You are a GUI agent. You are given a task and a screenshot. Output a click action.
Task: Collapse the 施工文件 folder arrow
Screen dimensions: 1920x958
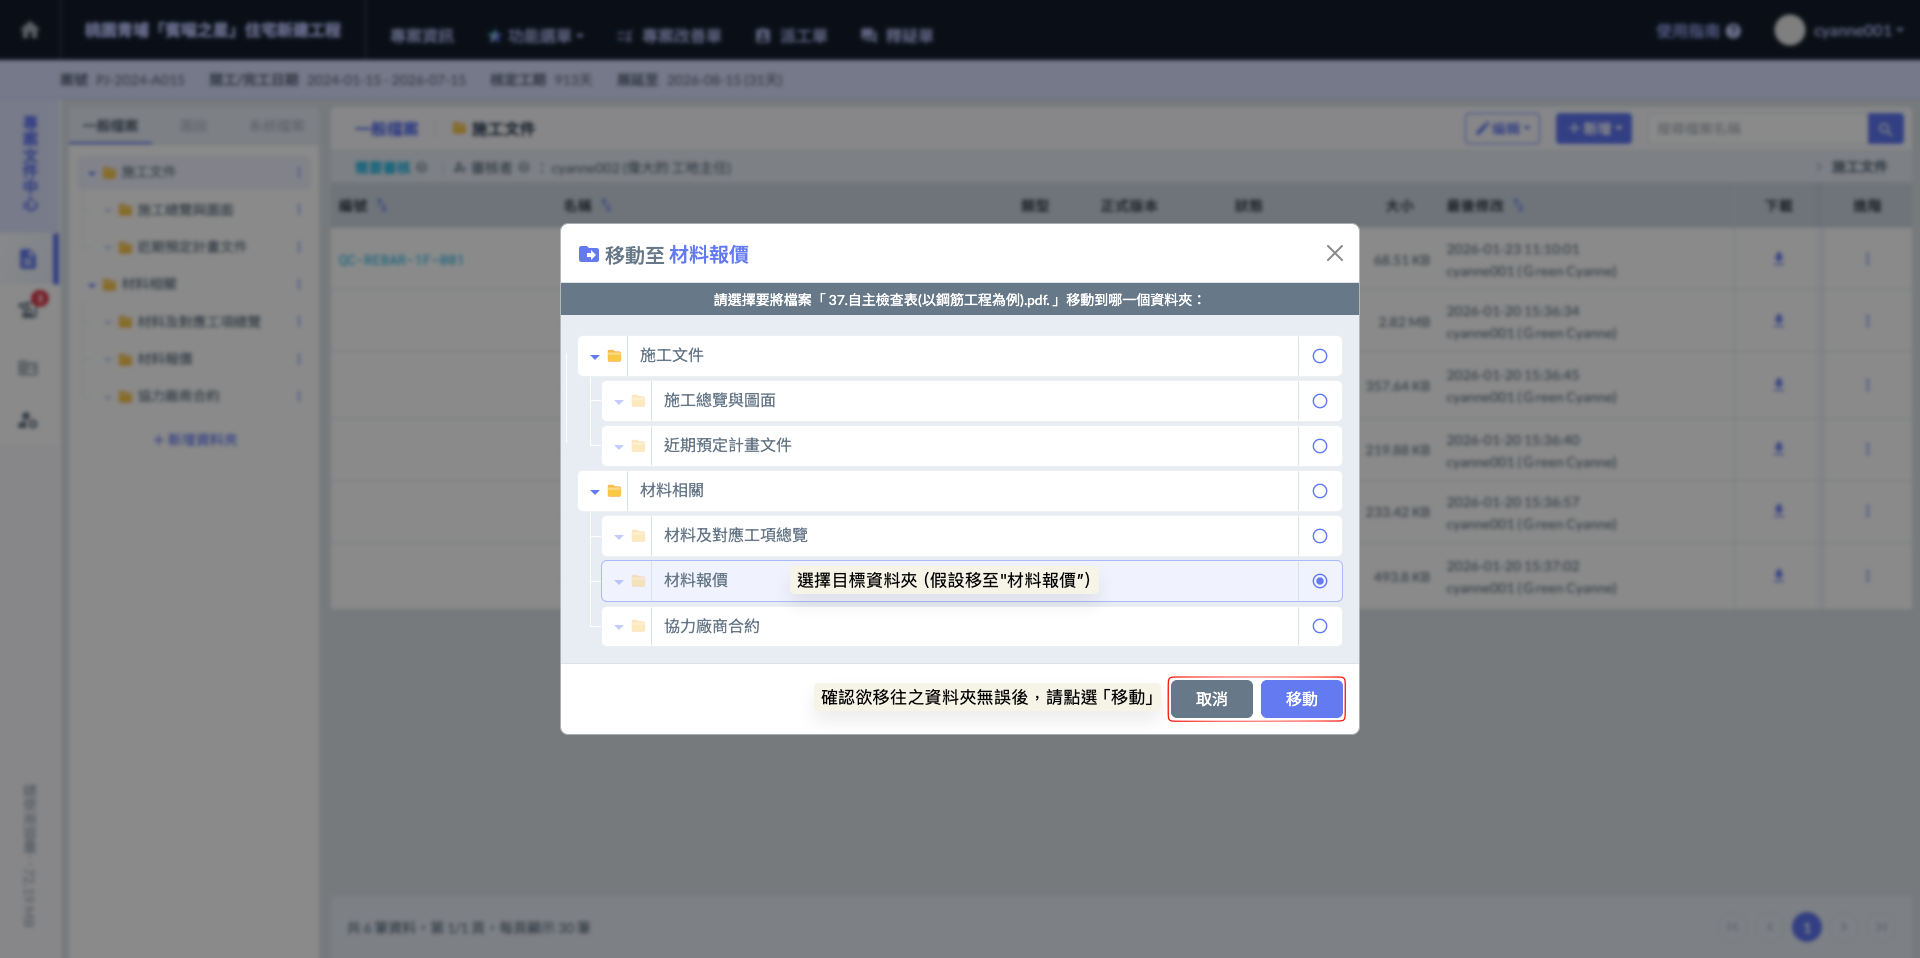595,357
